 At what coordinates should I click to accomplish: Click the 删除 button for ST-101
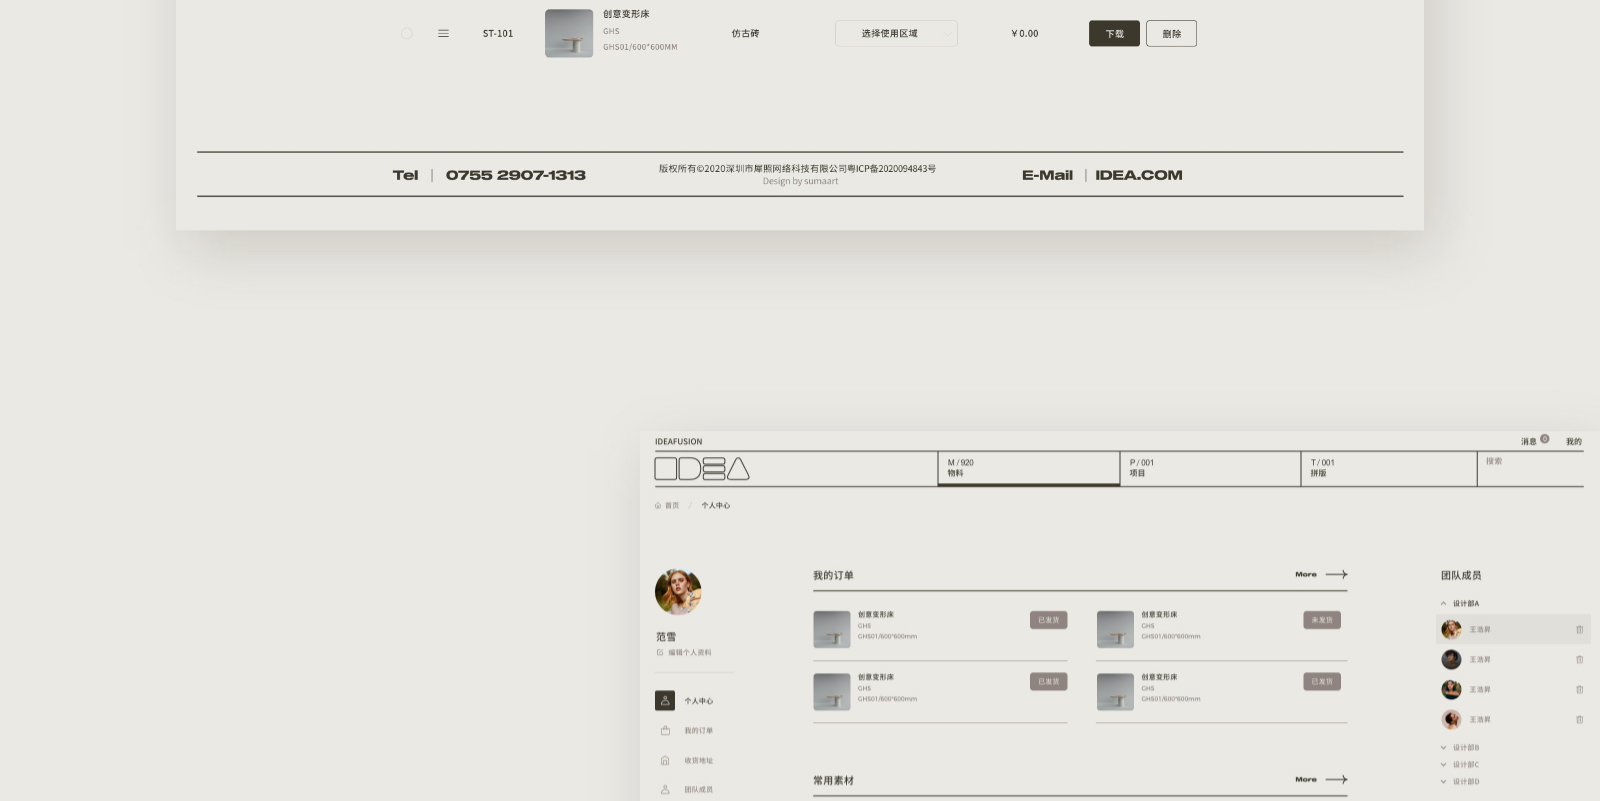point(1171,34)
